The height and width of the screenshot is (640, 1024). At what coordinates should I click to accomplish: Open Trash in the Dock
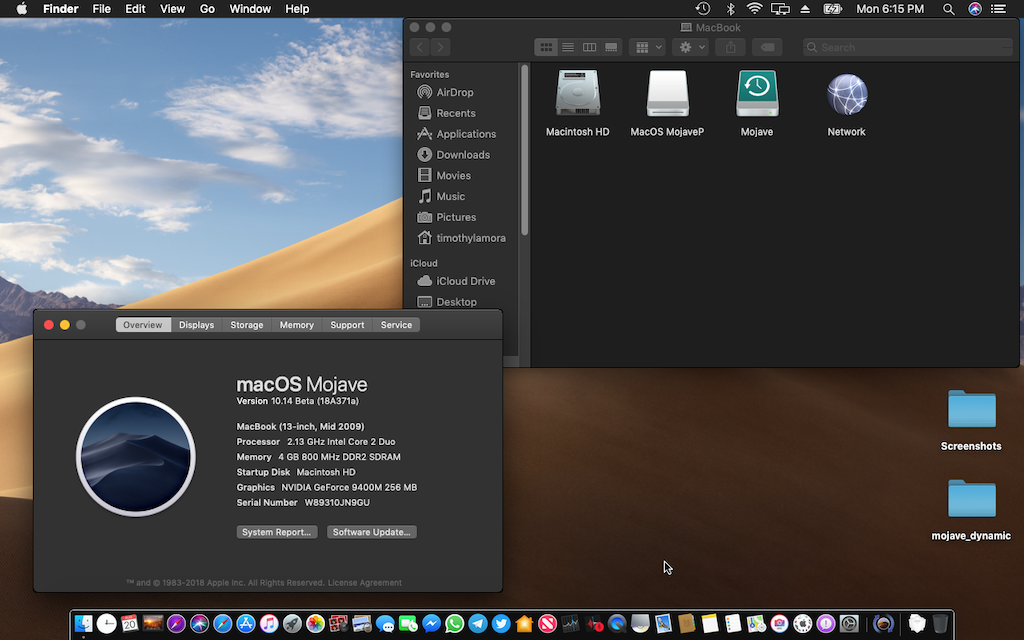point(939,624)
